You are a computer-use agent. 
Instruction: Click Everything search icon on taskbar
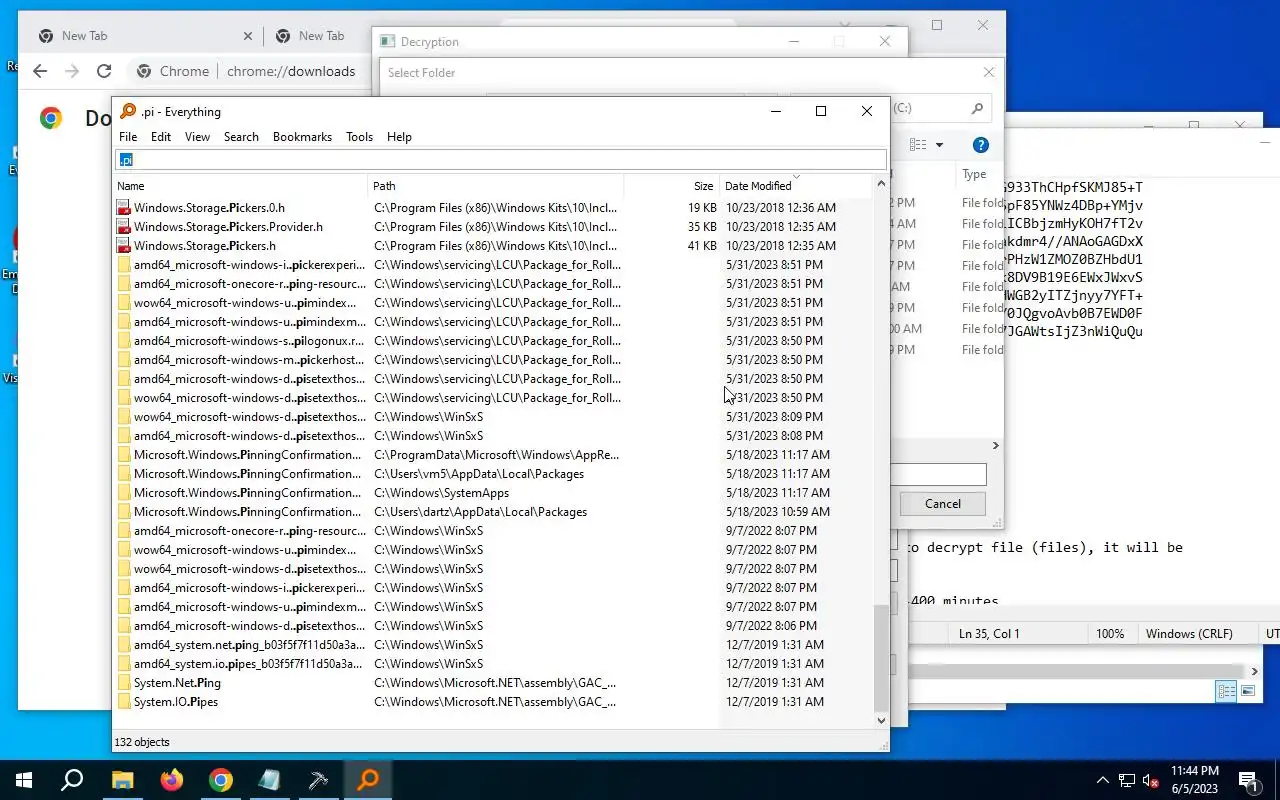(x=367, y=780)
